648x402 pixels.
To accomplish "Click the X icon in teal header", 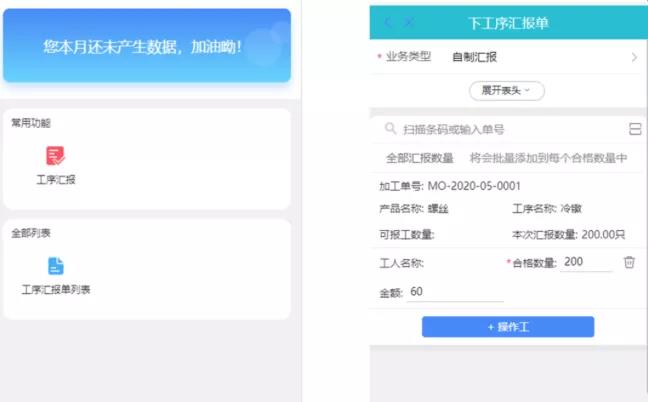I will 408,22.
